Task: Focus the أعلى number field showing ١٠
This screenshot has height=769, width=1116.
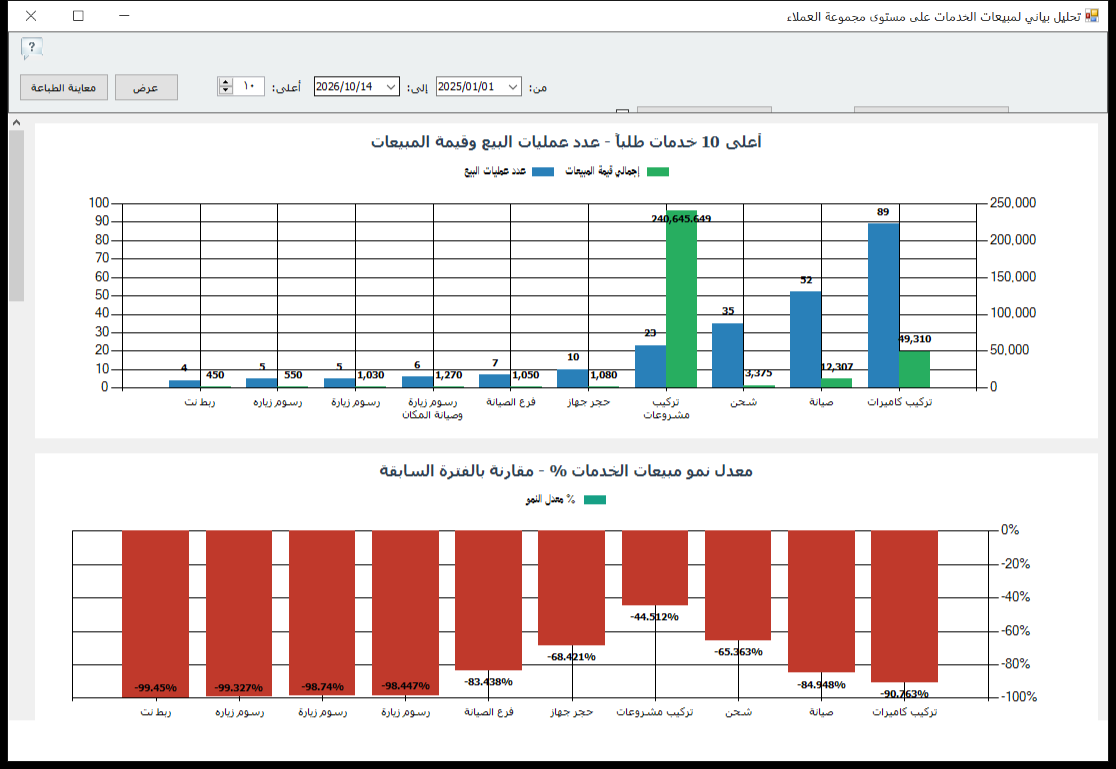Action: [x=249, y=86]
